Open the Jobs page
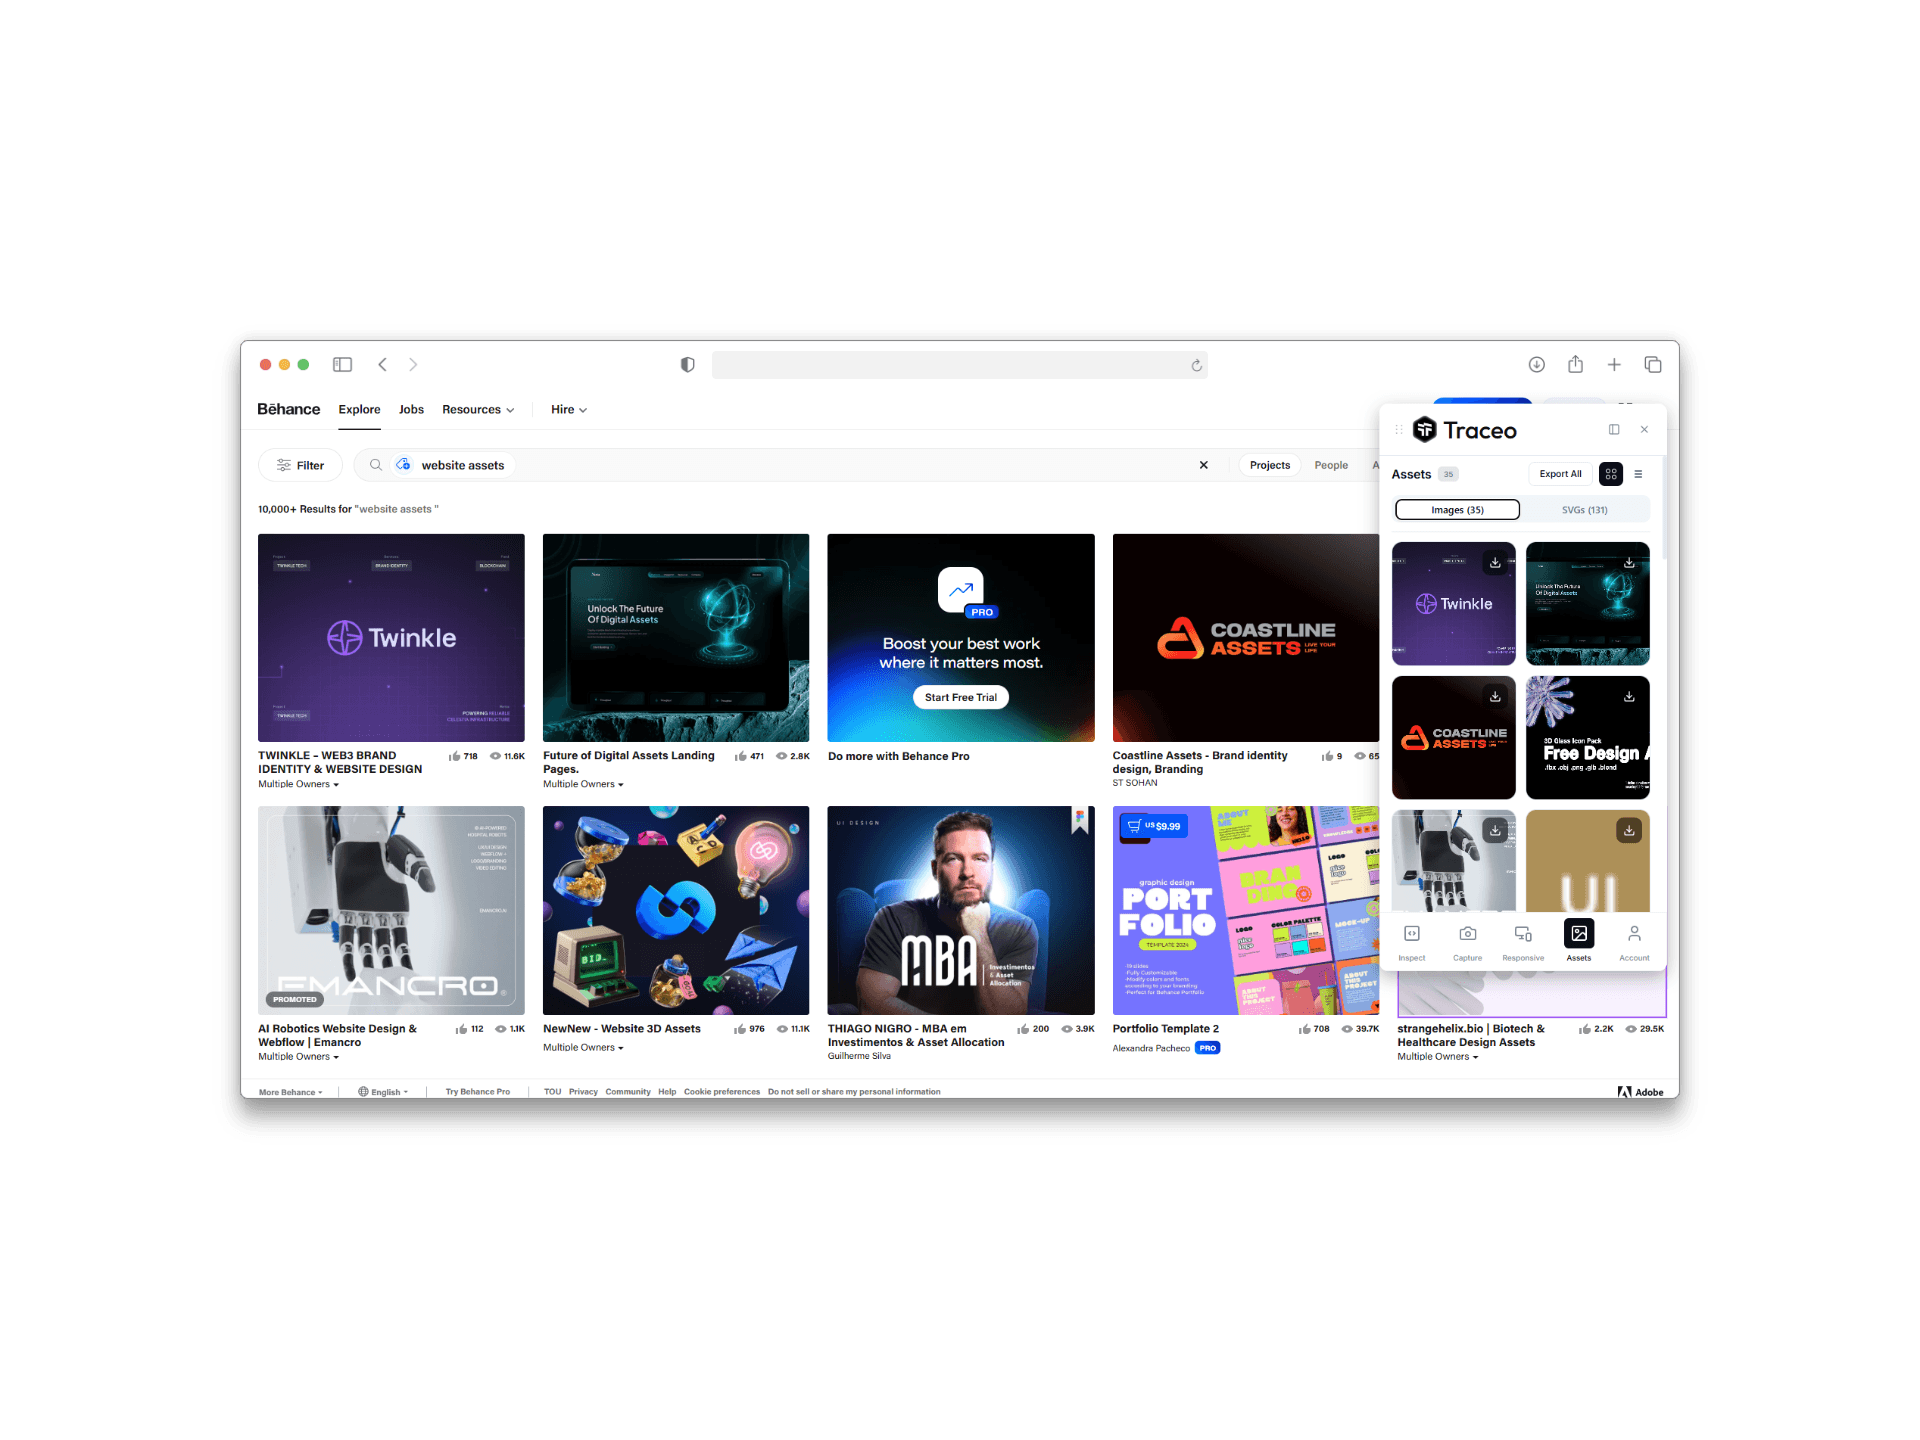Viewport: 1920px width, 1440px height. click(x=411, y=410)
